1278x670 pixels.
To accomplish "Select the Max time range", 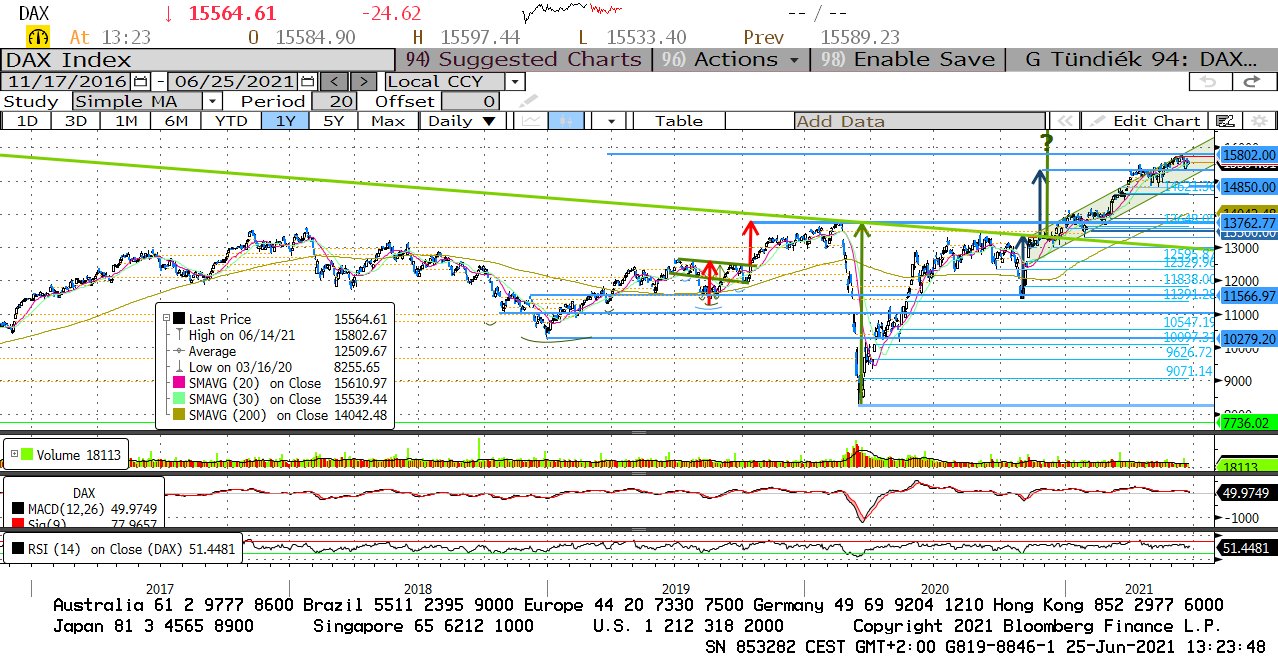I will point(388,121).
